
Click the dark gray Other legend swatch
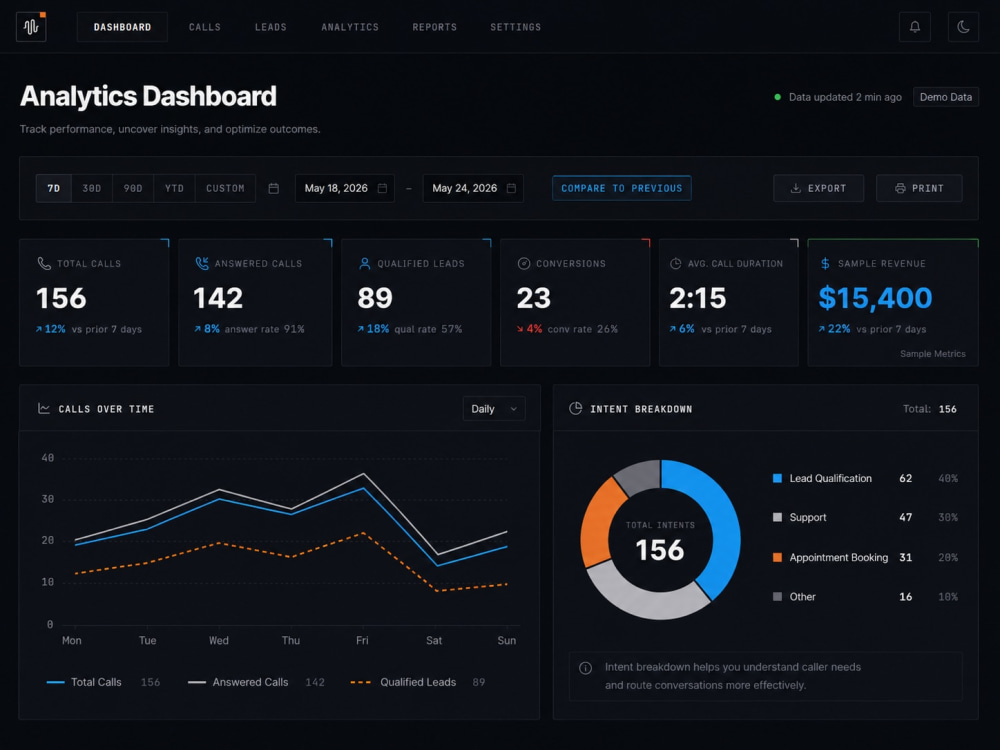[777, 597]
